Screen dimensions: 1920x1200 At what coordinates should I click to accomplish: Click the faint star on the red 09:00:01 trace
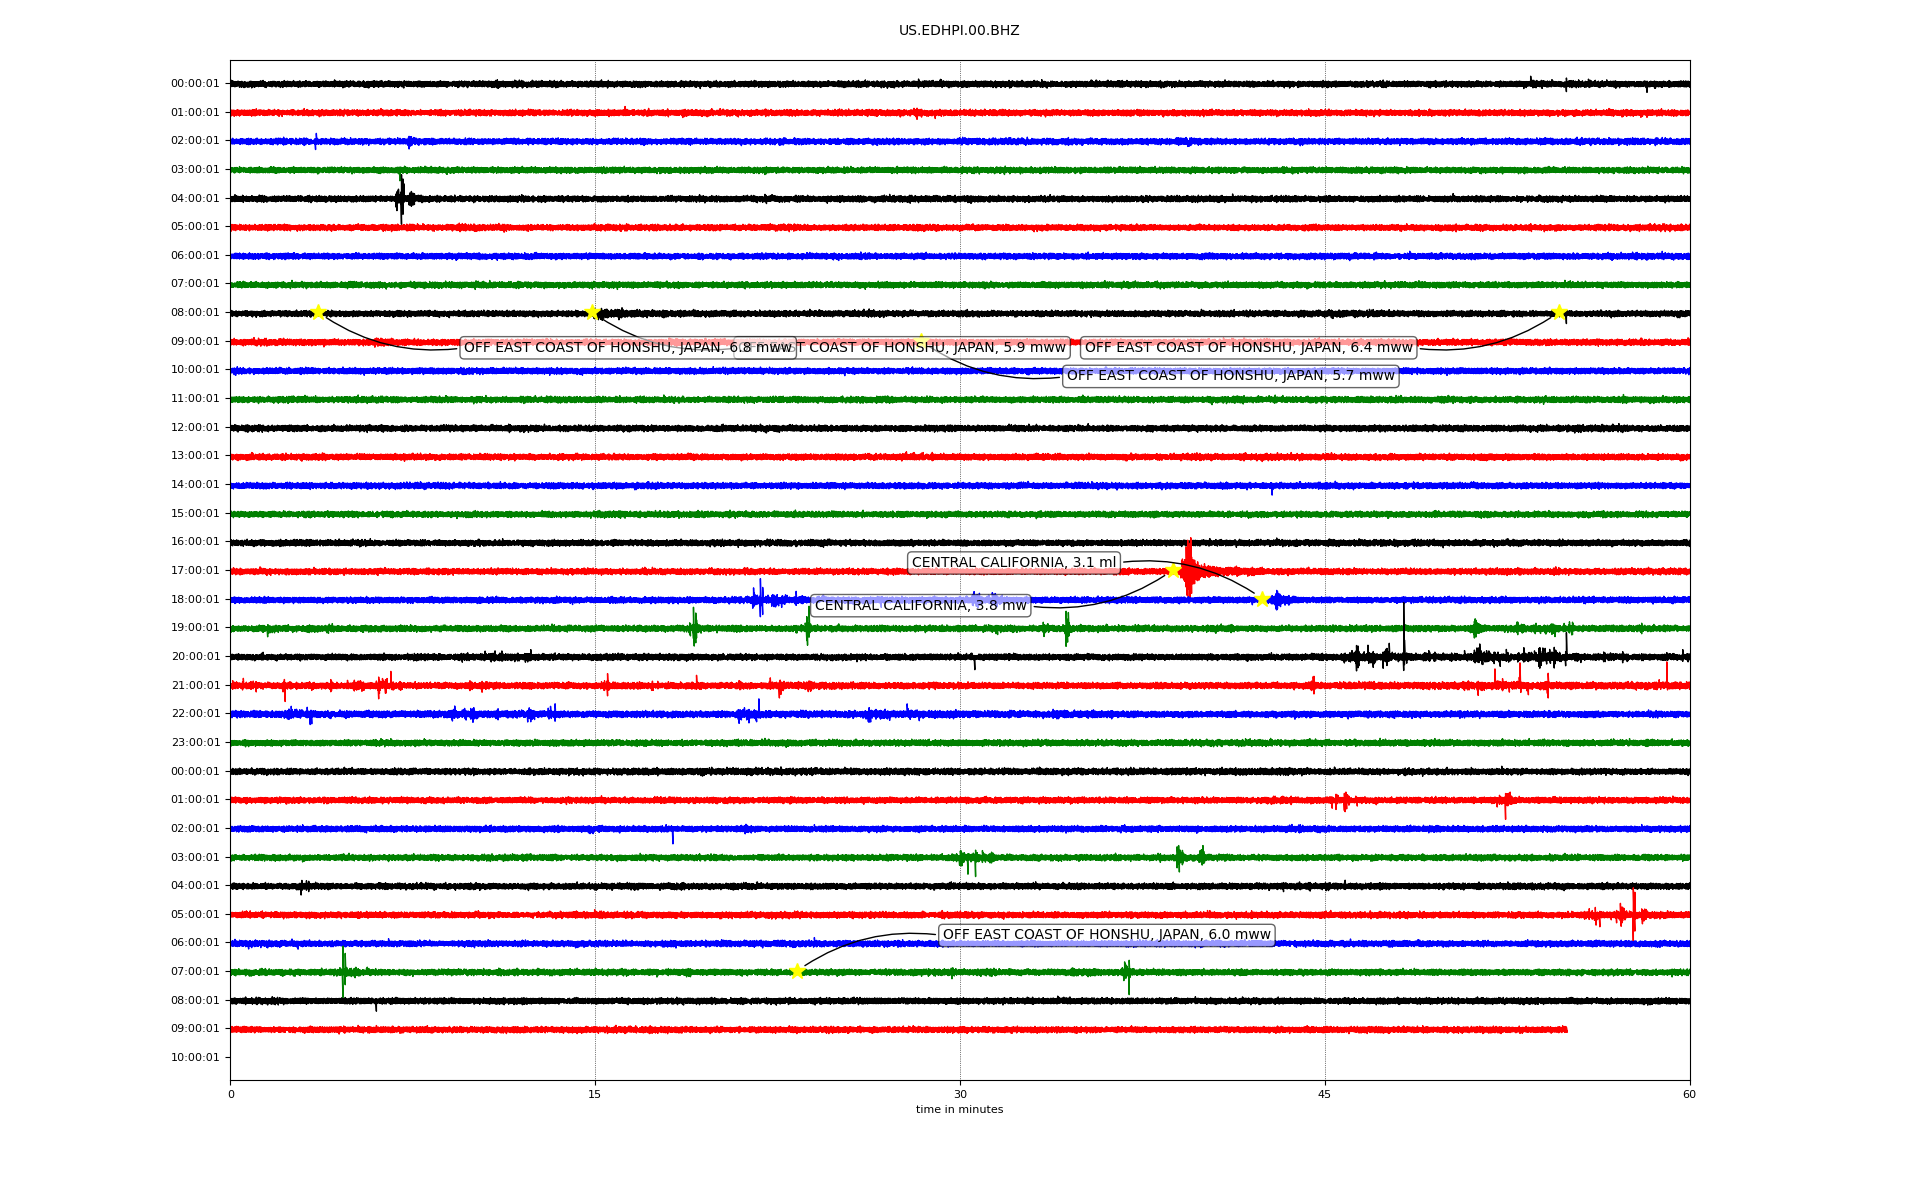(x=920, y=340)
